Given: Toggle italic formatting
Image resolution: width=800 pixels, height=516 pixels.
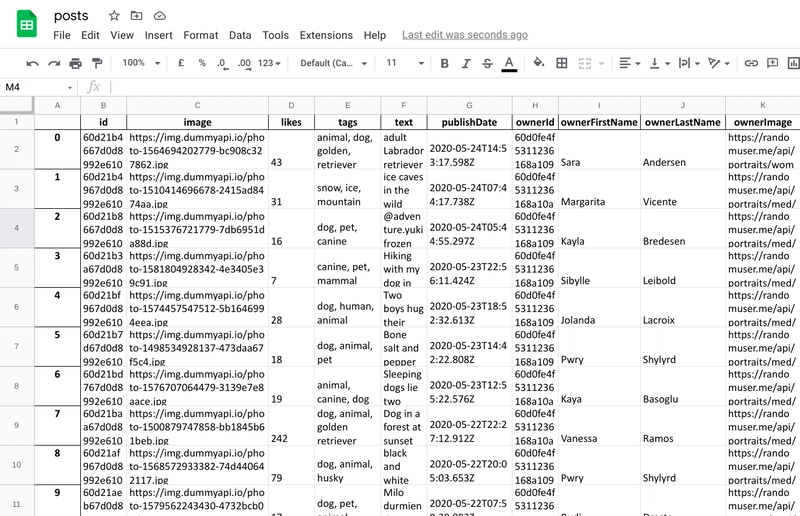Looking at the screenshot, I should point(466,63).
